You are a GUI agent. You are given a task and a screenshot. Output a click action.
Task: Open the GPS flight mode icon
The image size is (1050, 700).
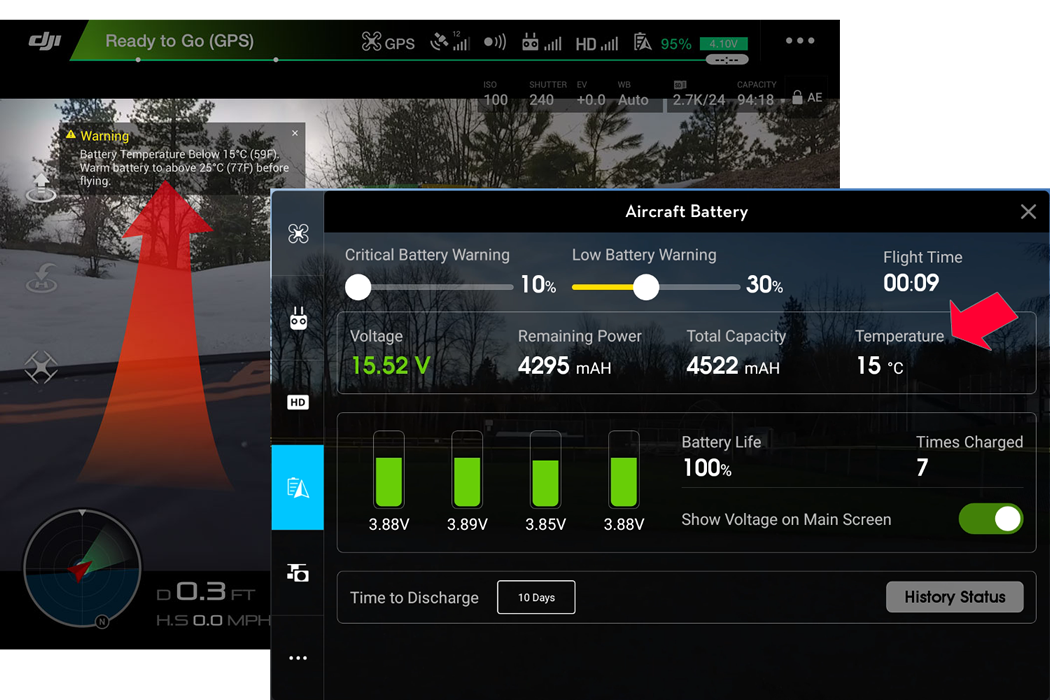click(388, 42)
